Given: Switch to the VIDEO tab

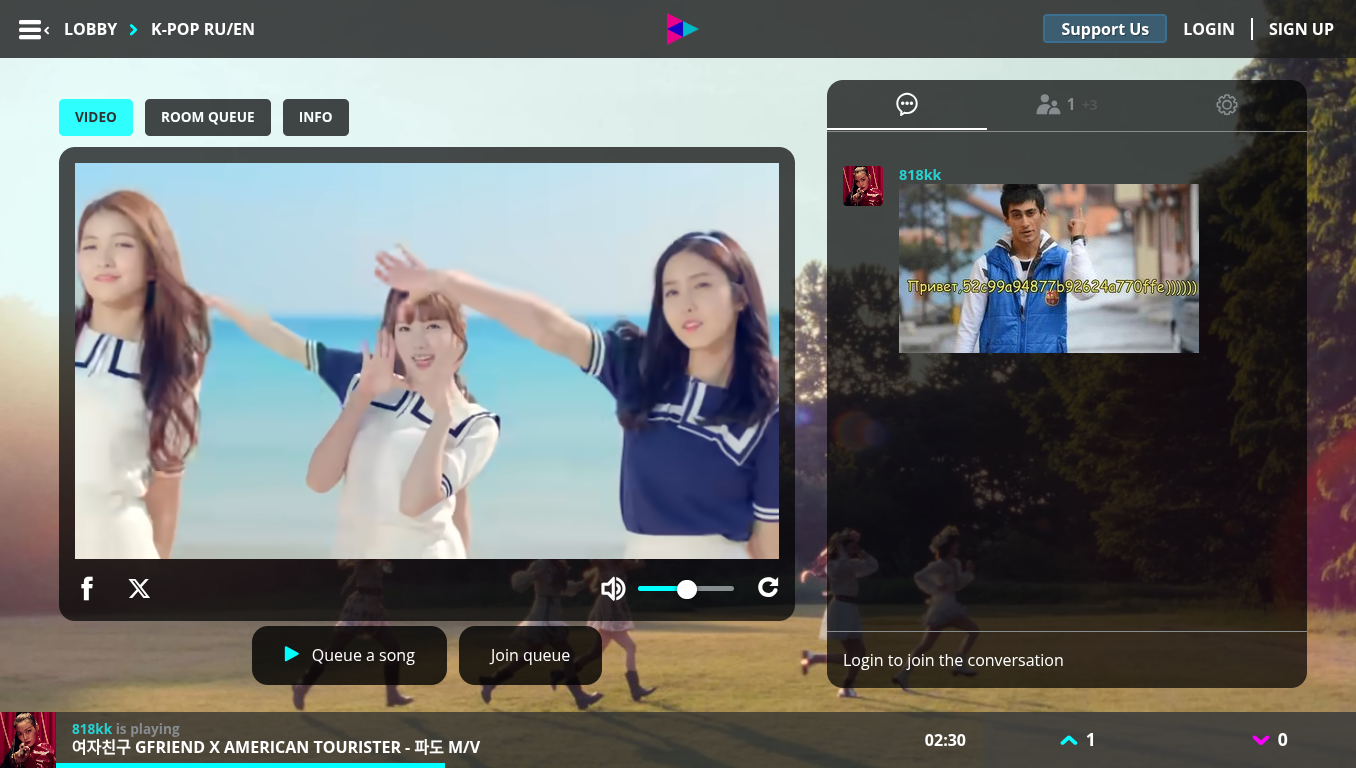Looking at the screenshot, I should point(96,117).
